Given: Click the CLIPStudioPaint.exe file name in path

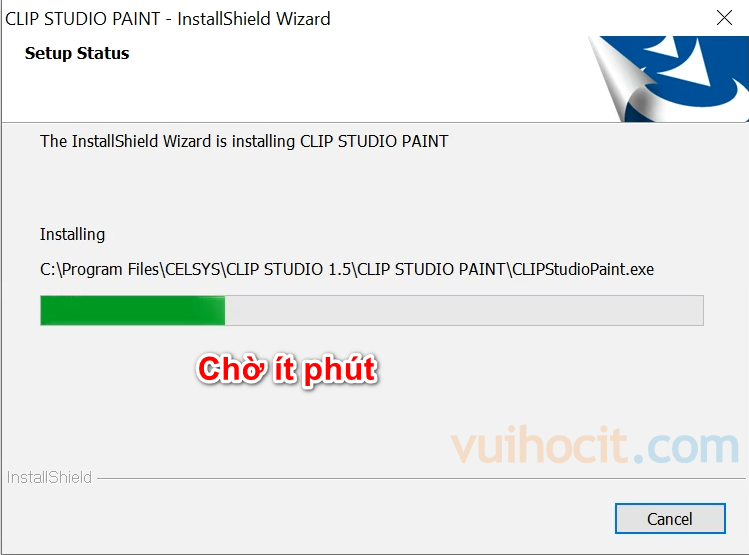Looking at the screenshot, I should click(583, 269).
